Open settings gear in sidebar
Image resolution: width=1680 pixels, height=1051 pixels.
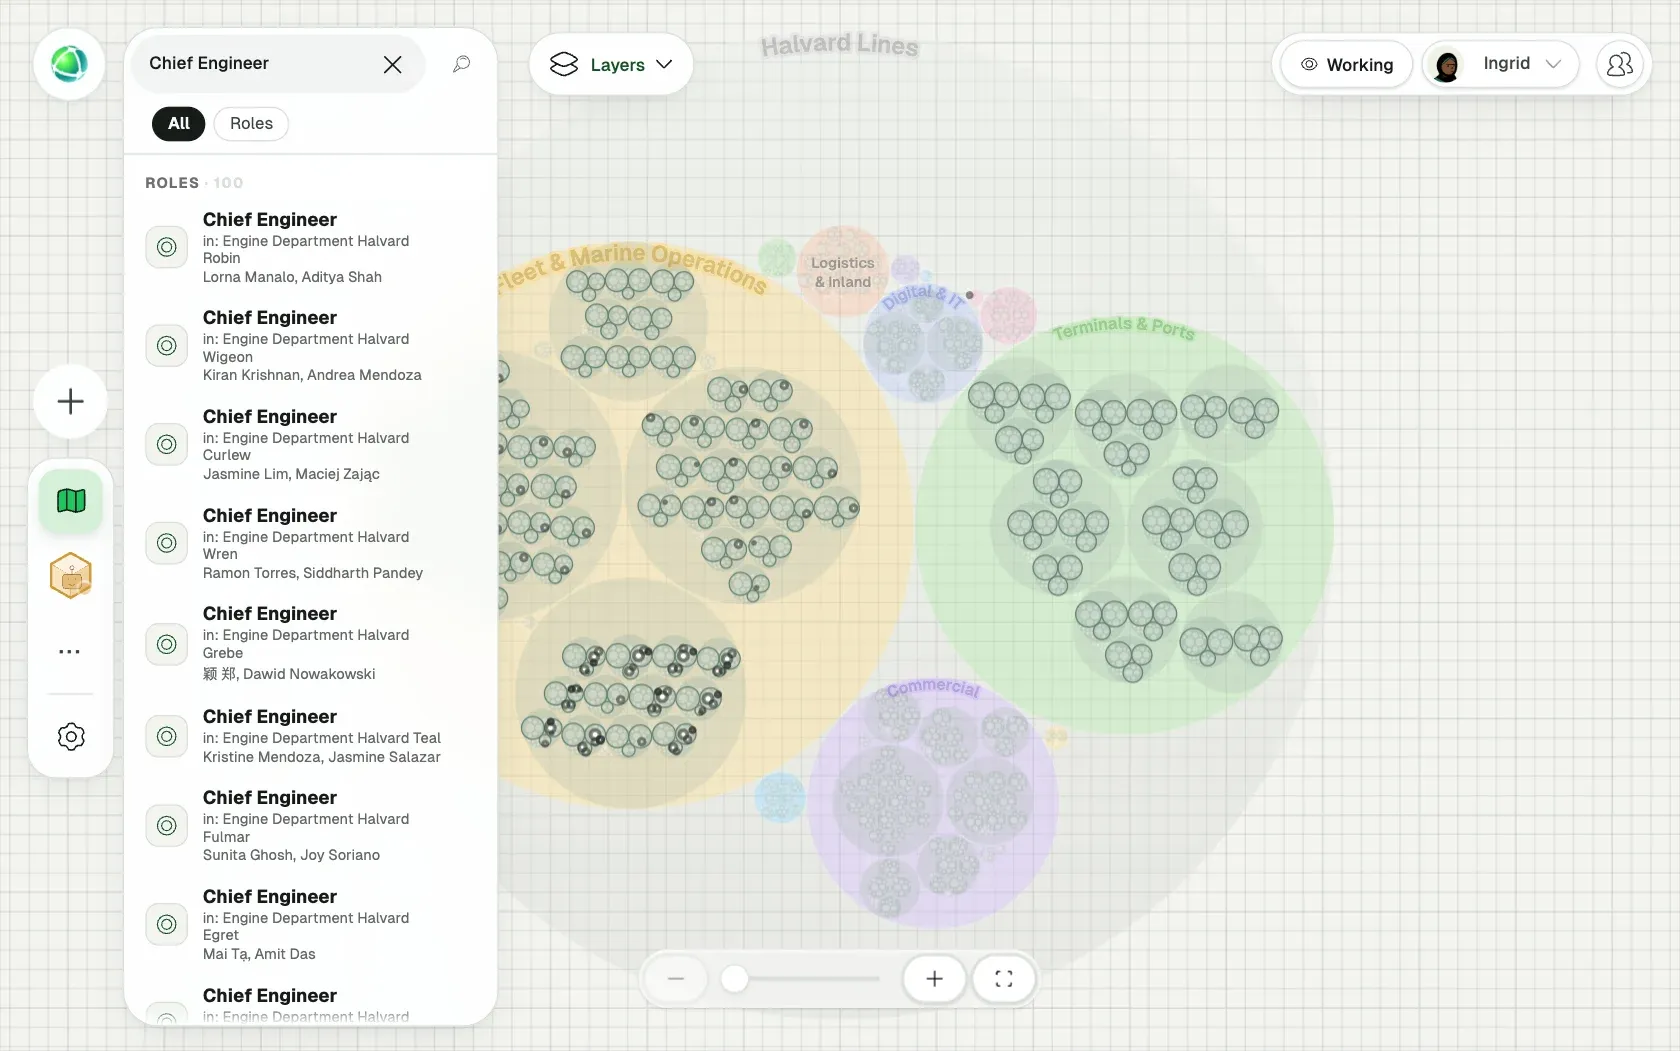point(71,737)
